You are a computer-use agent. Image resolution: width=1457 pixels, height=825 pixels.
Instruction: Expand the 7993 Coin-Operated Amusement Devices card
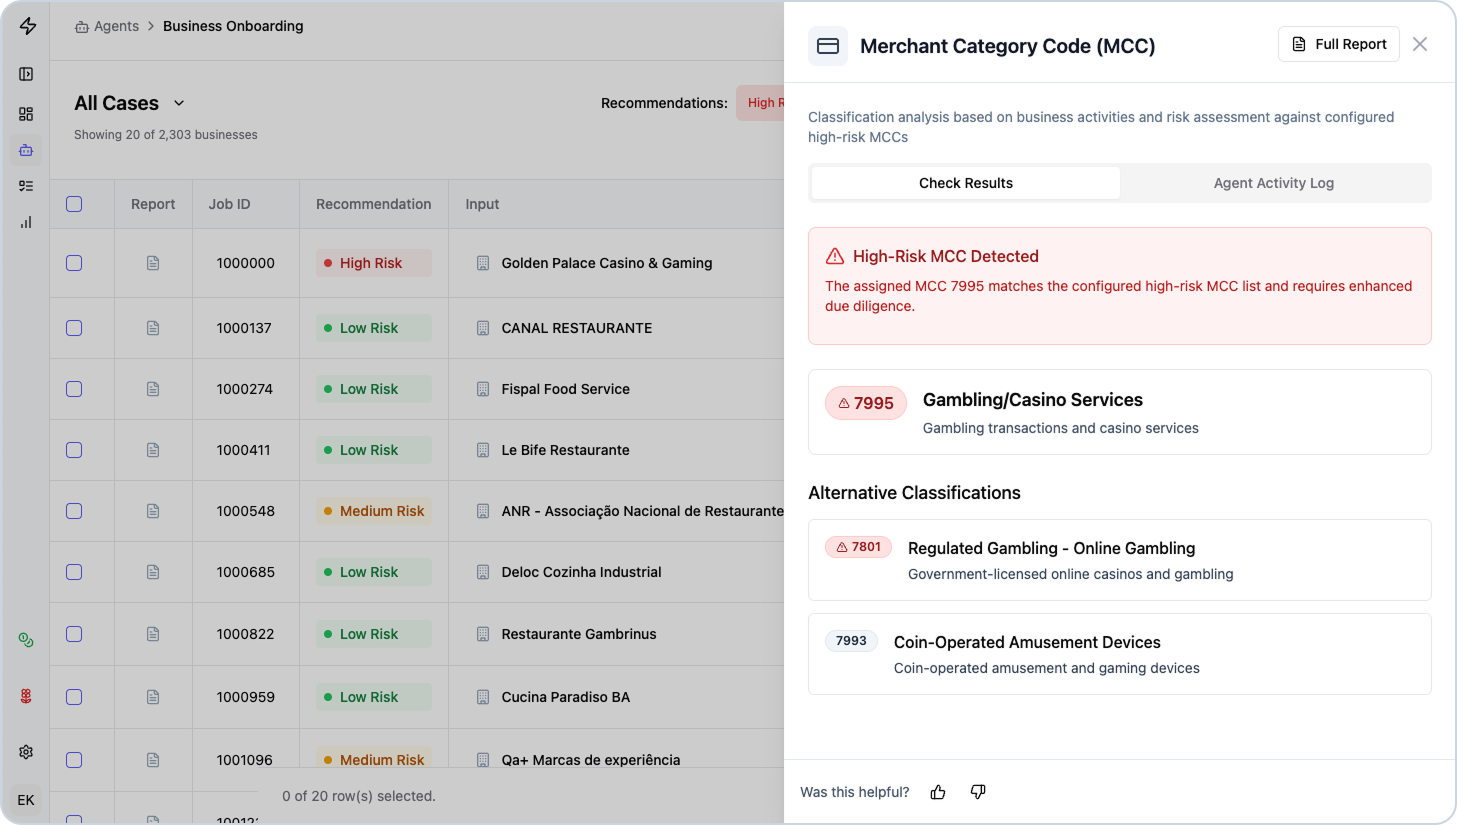(1119, 654)
